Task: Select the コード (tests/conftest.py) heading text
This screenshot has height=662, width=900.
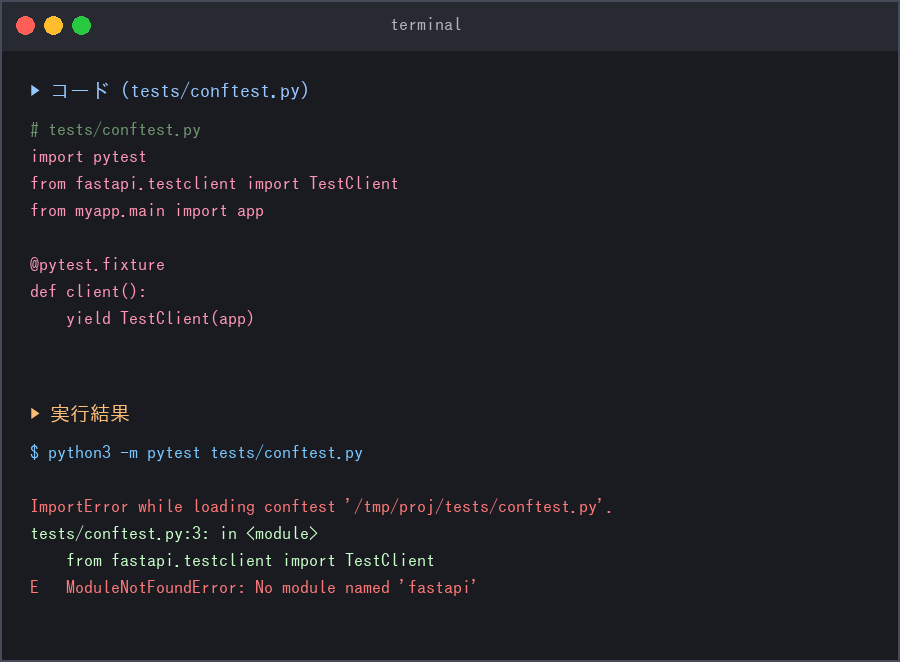Action: (180, 91)
